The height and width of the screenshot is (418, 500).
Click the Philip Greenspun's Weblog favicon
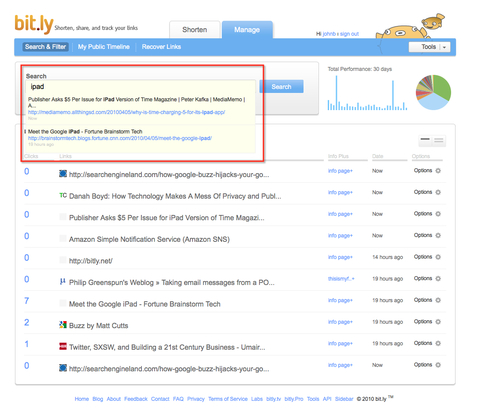pos(63,282)
